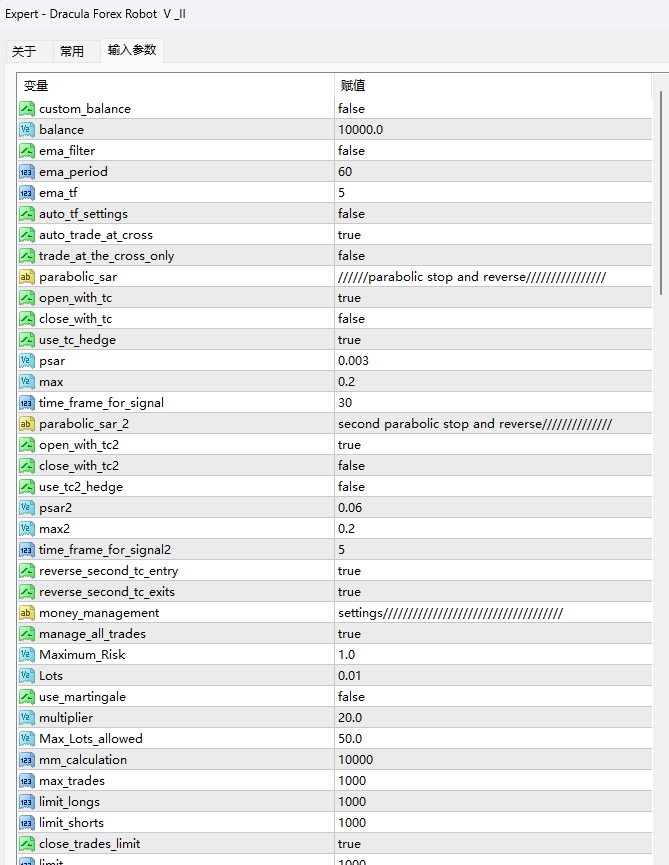Select the Maximum_Risk value 1.0
This screenshot has height=865, width=669.
pos(347,655)
